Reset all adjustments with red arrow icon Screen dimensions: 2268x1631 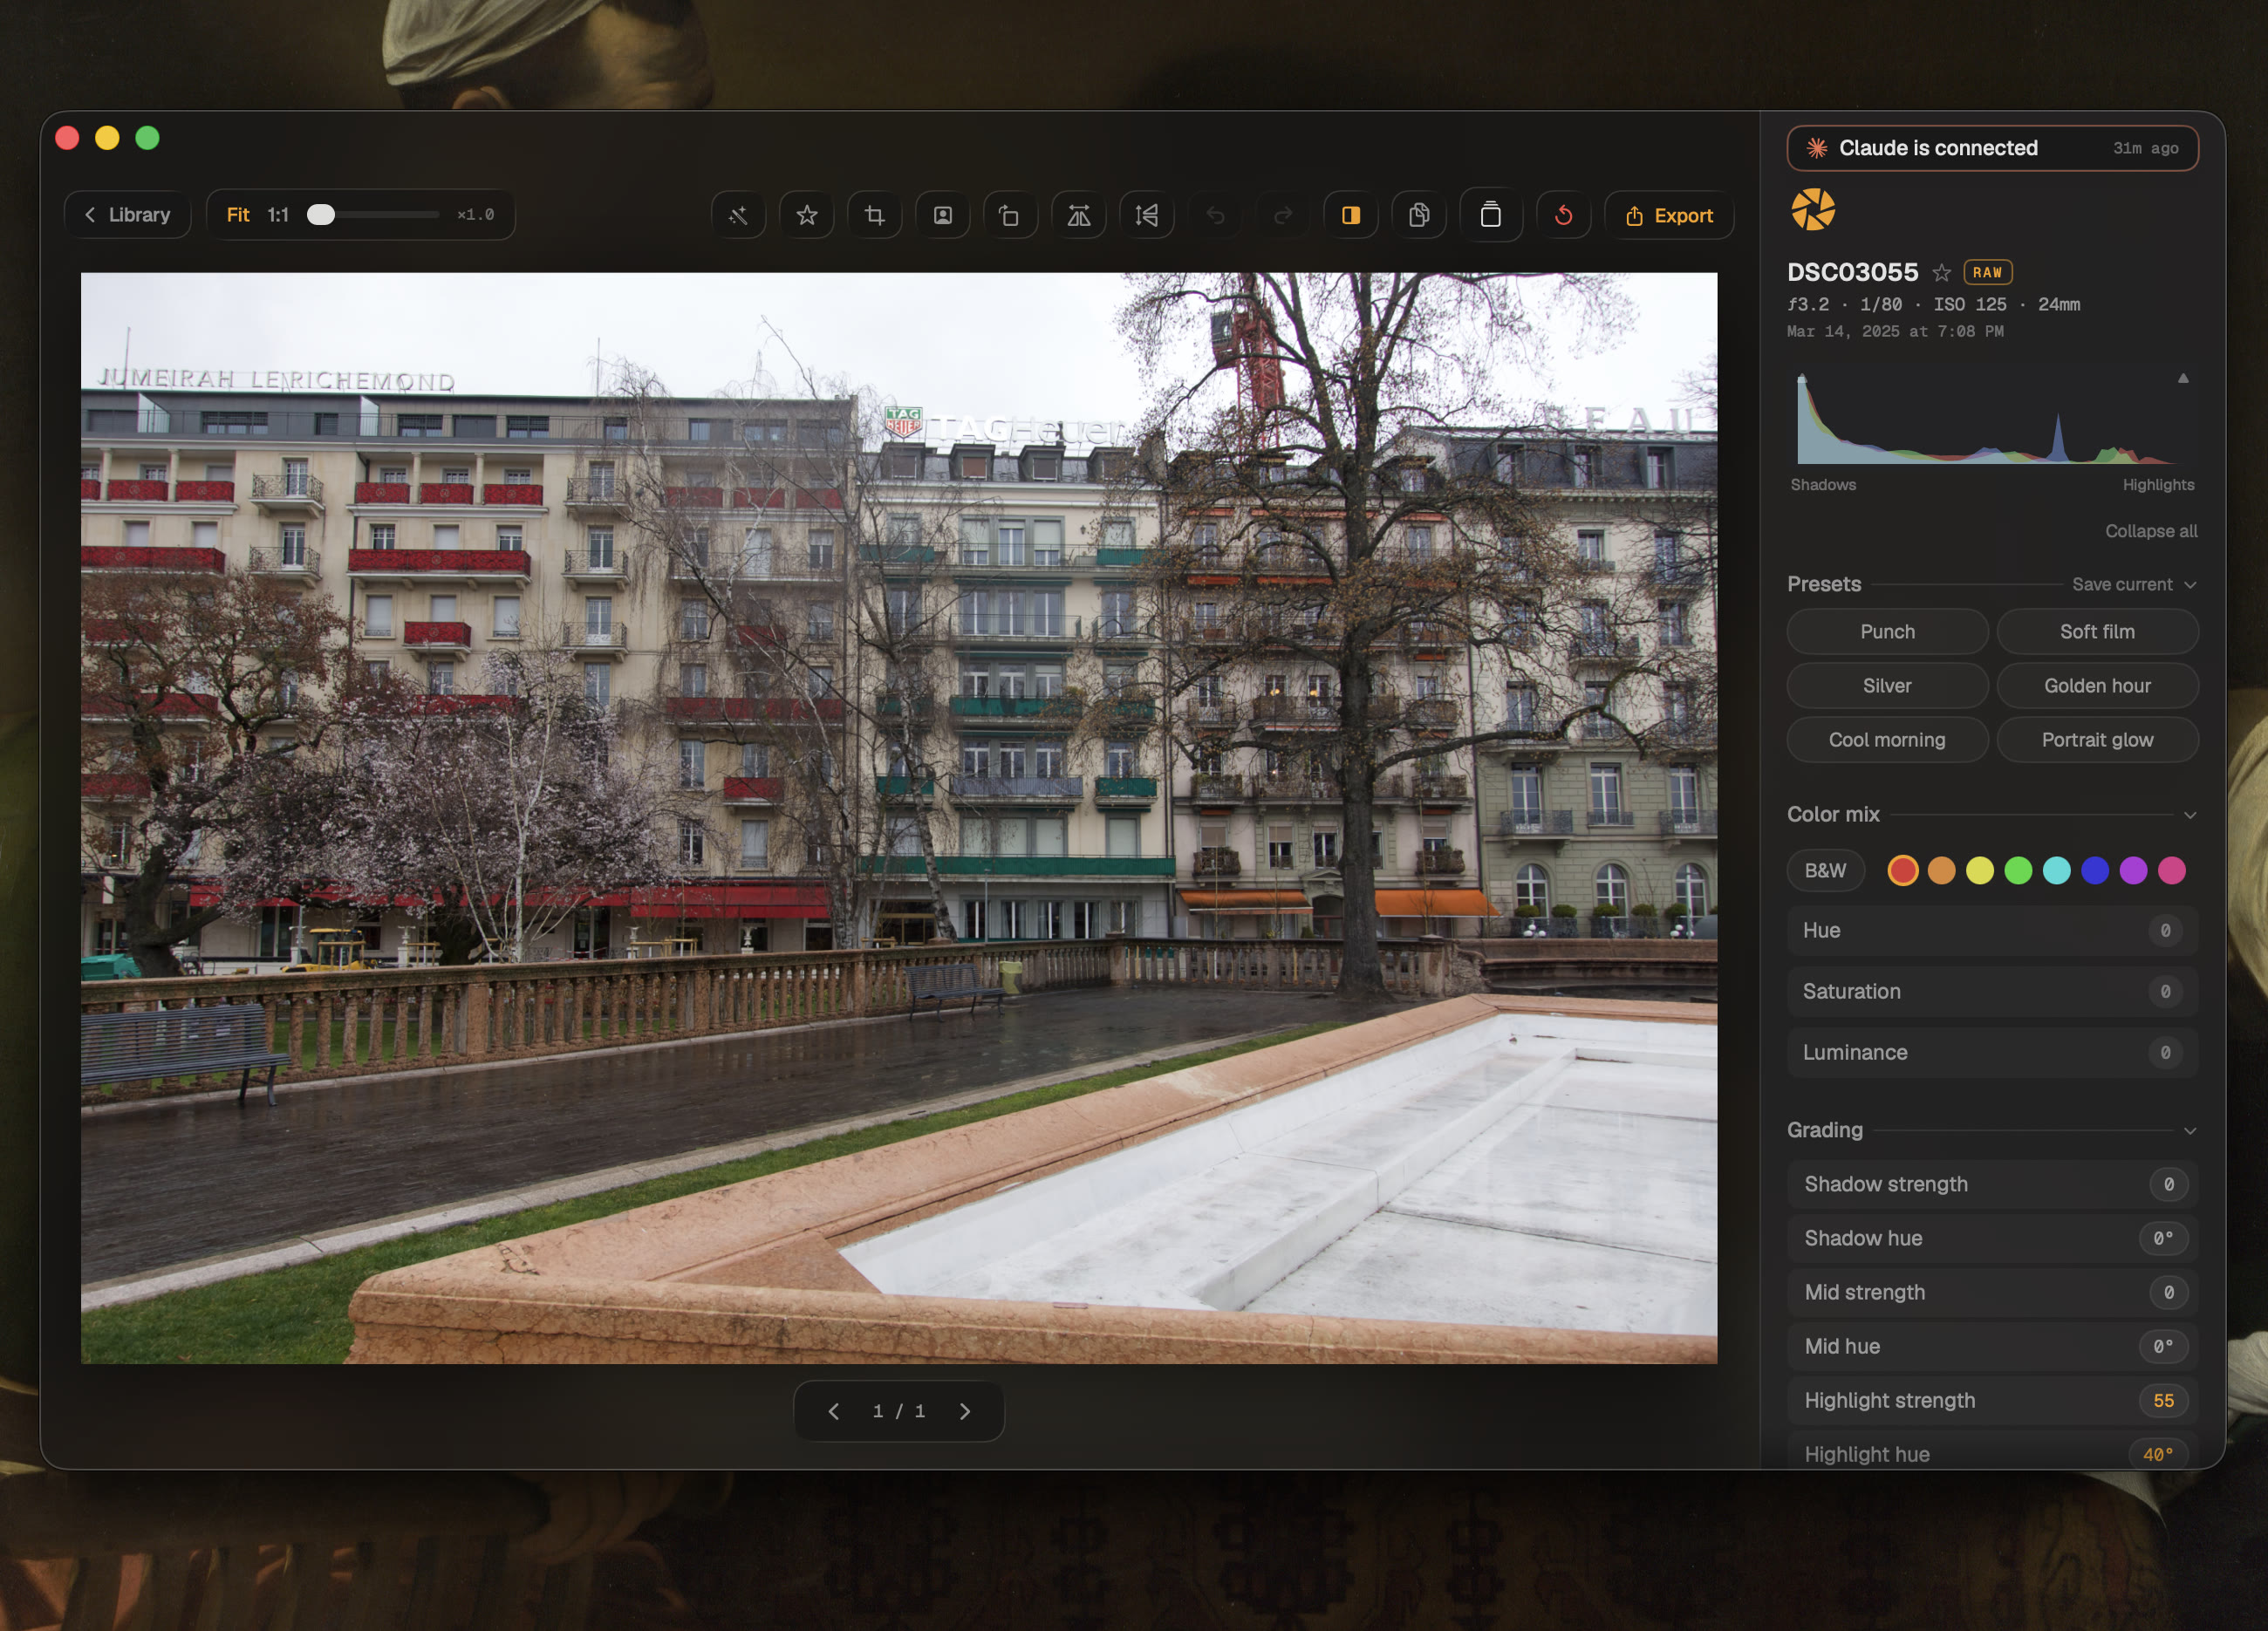pyautogui.click(x=1563, y=215)
